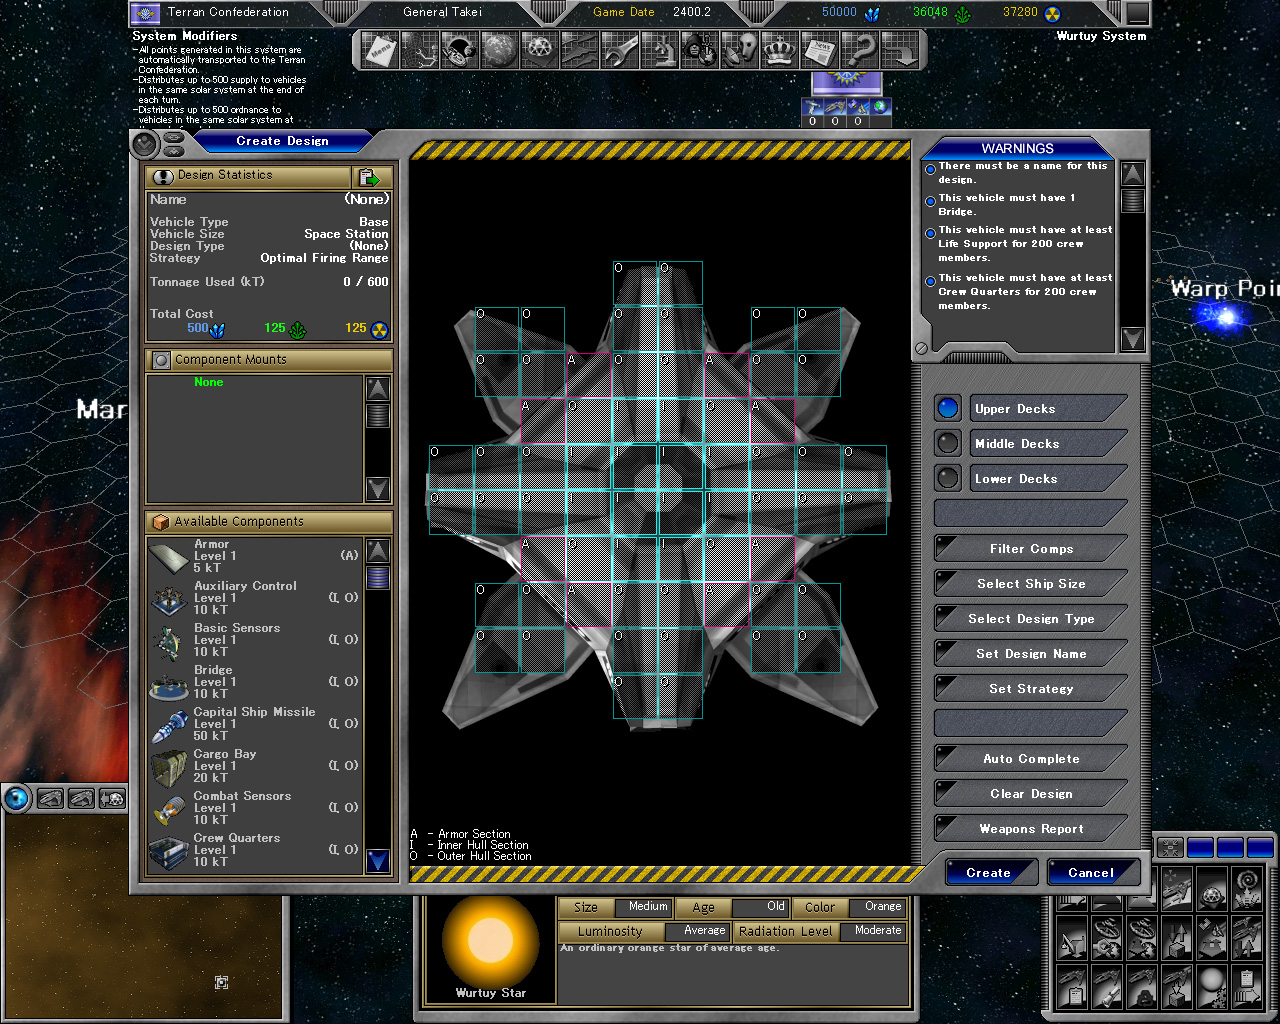
Task: Click the question mark help icon
Action: tap(860, 50)
